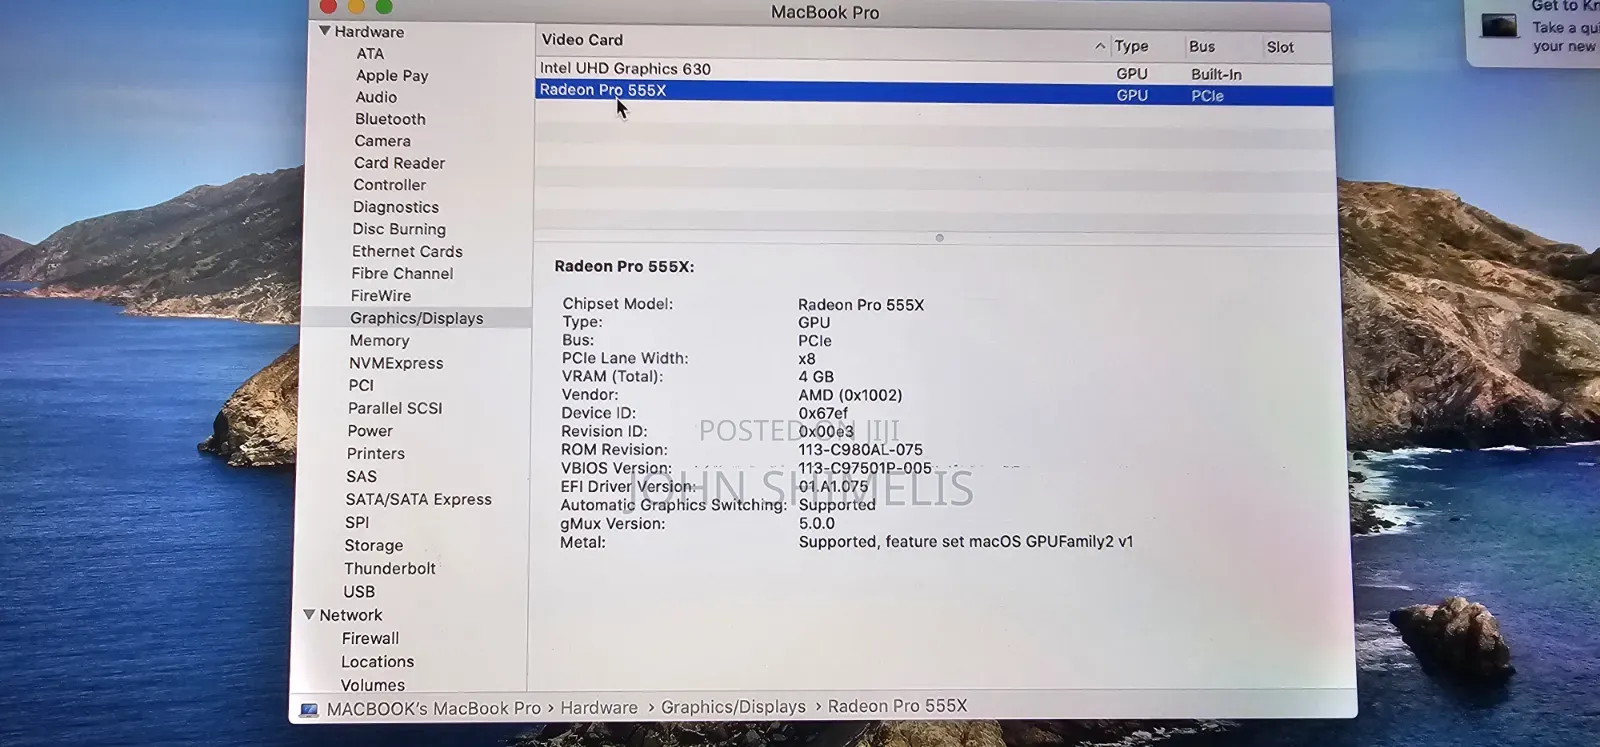Show Bluetooth information
The height and width of the screenshot is (747, 1600).
pos(390,119)
